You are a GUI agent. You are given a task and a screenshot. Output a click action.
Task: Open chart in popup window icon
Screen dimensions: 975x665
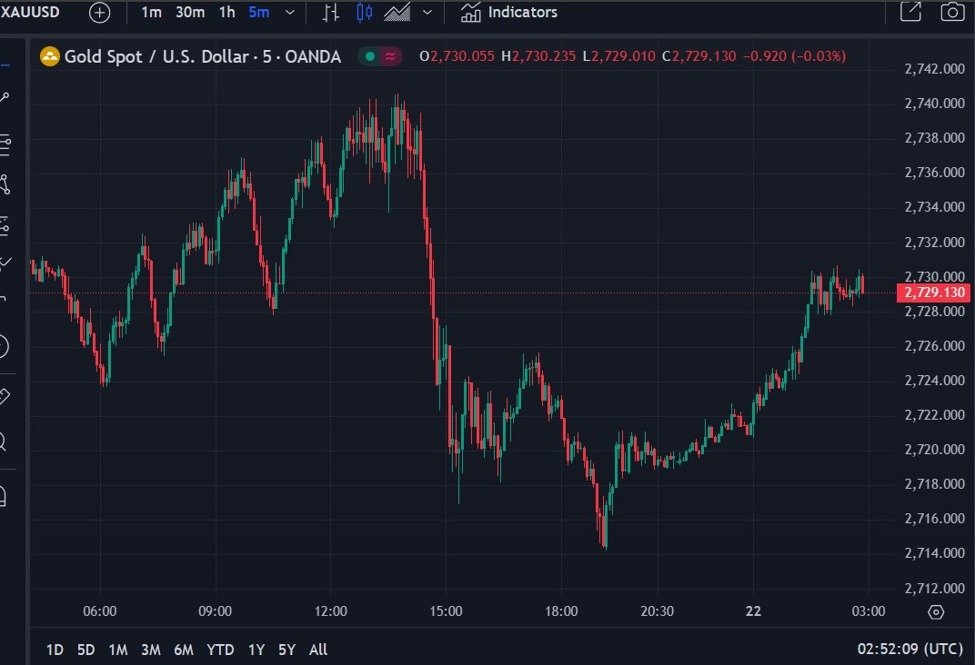[x=910, y=13]
